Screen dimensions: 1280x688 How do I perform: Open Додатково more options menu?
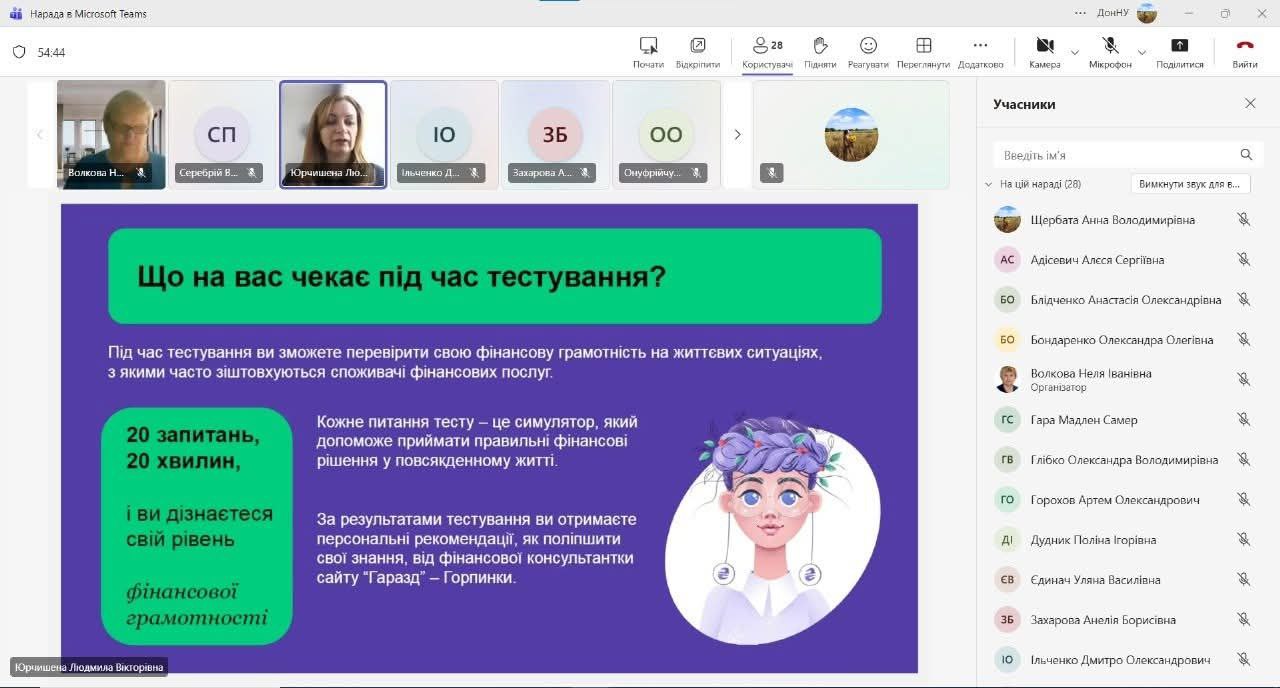[x=980, y=46]
